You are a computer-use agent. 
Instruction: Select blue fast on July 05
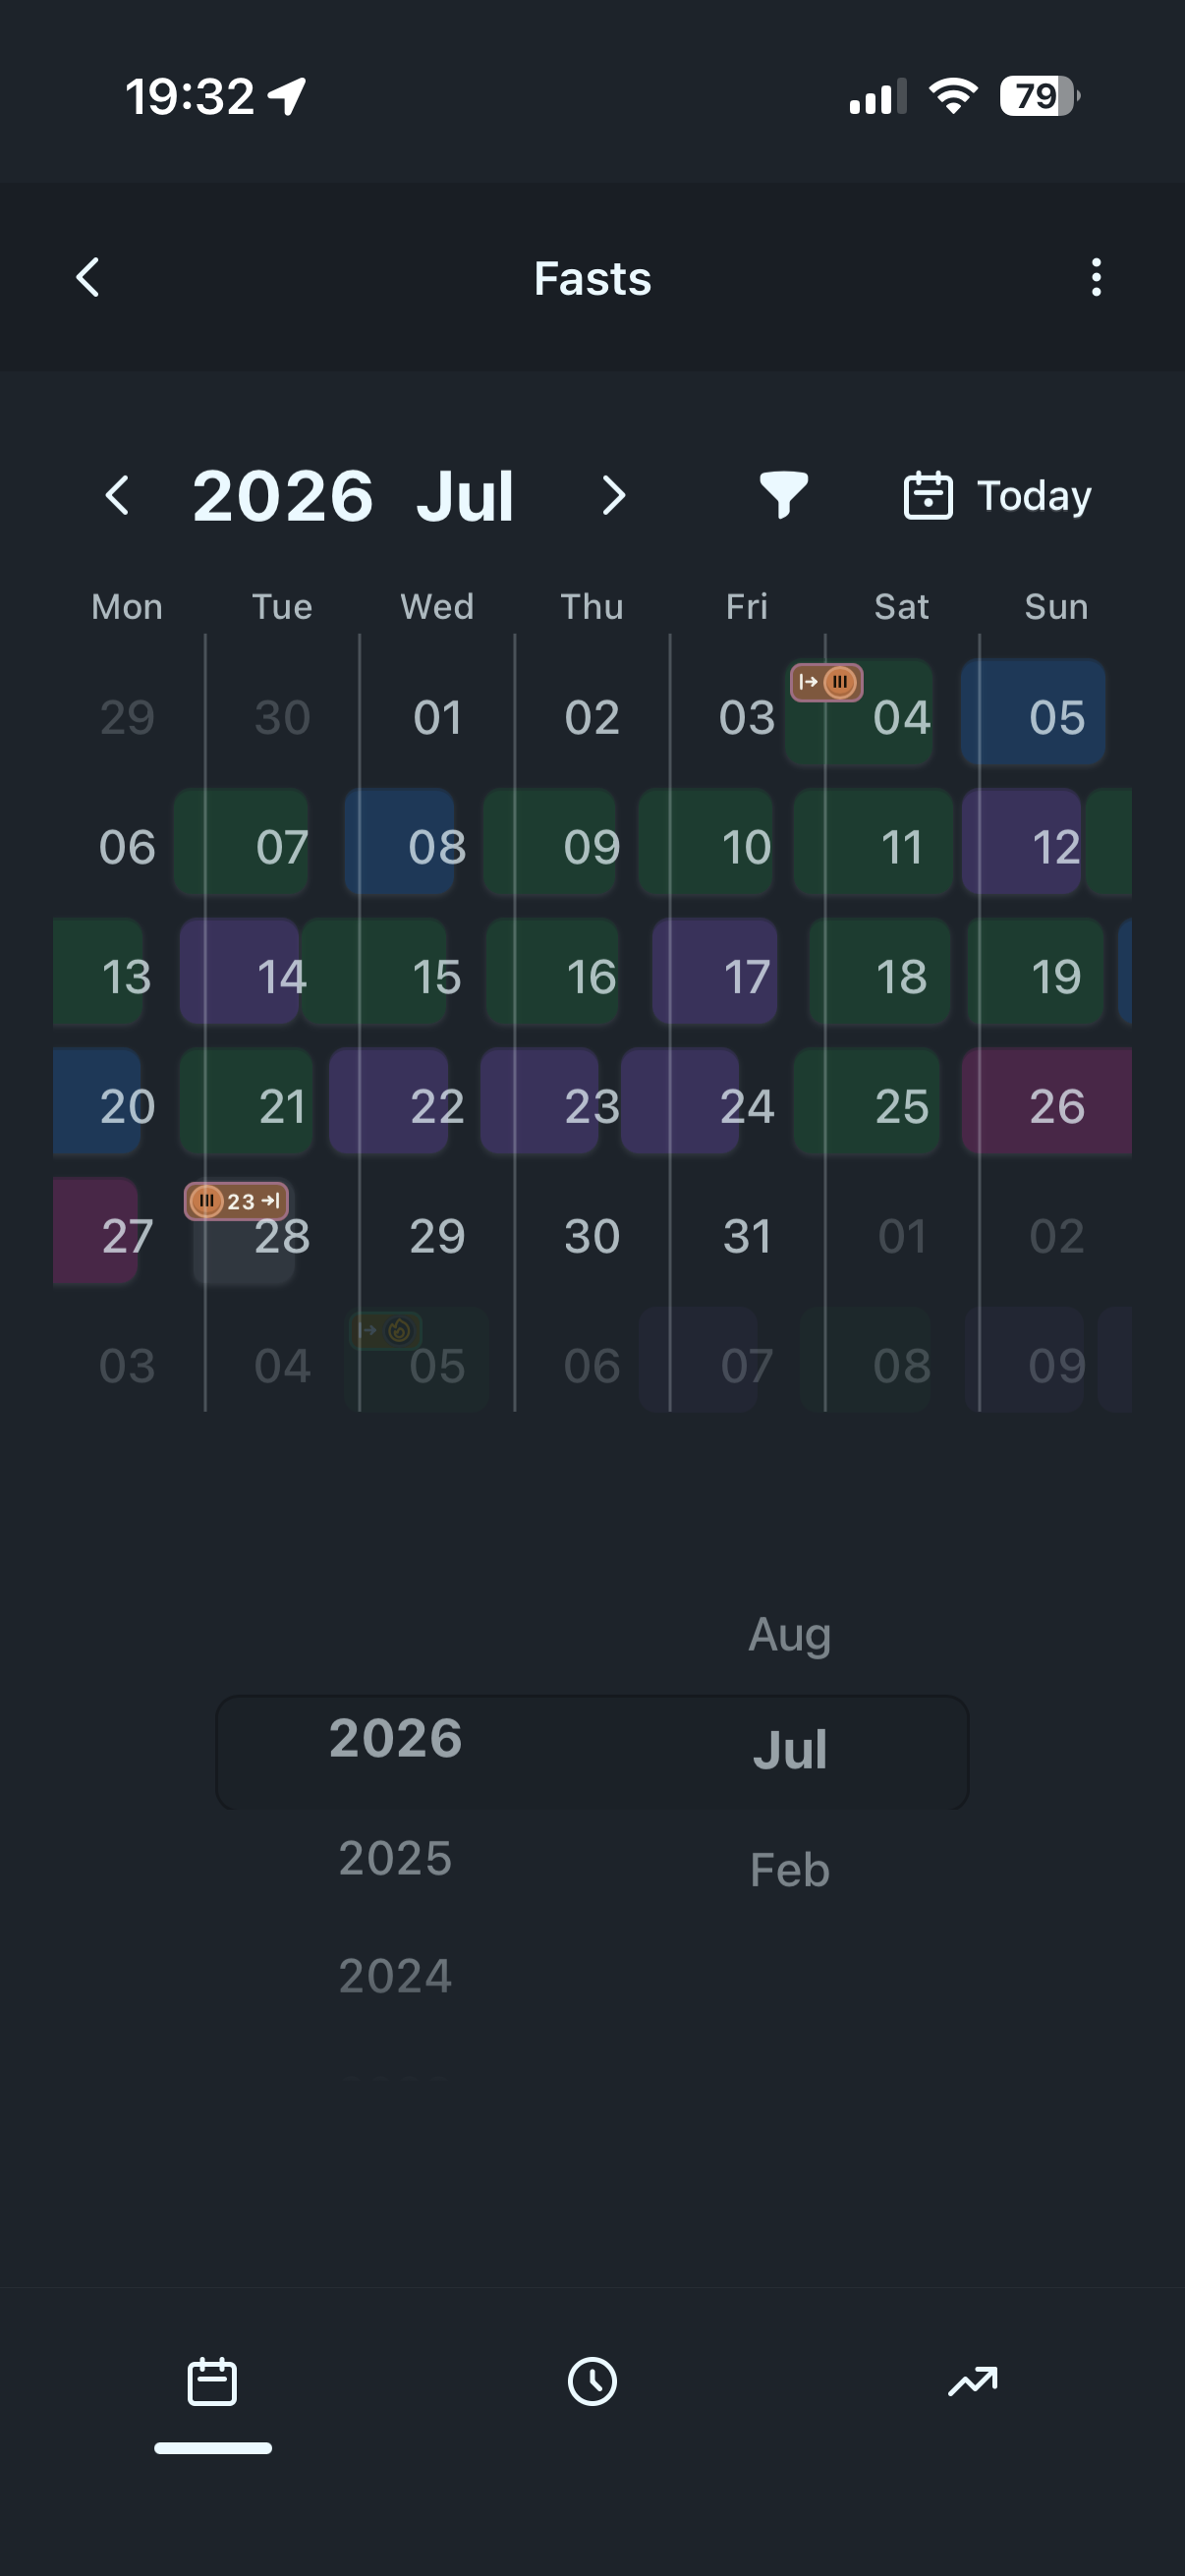pyautogui.click(x=1033, y=713)
